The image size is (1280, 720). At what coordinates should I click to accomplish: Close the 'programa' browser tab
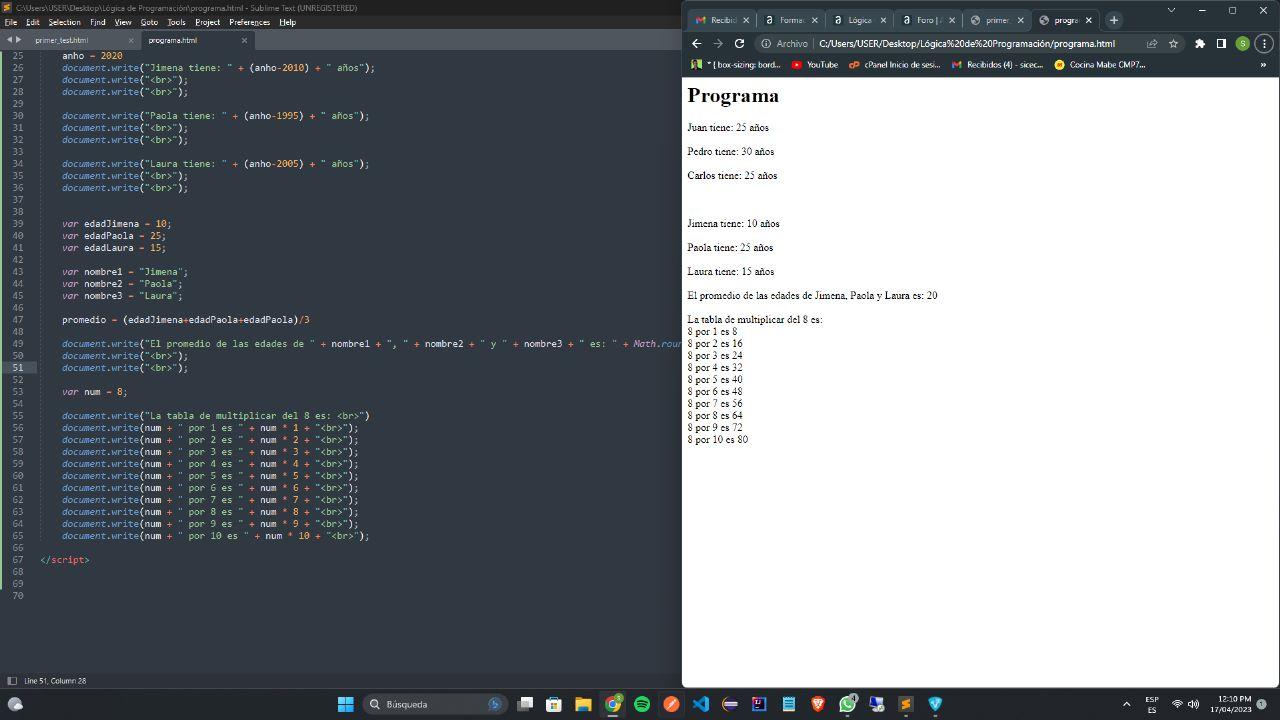click(1089, 20)
